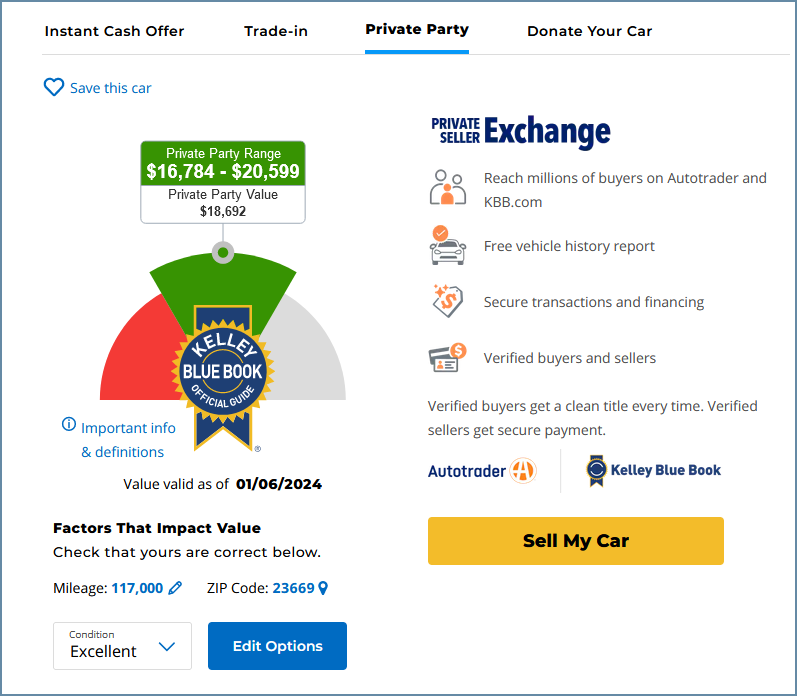Click the vehicle history report car icon

[447, 246]
